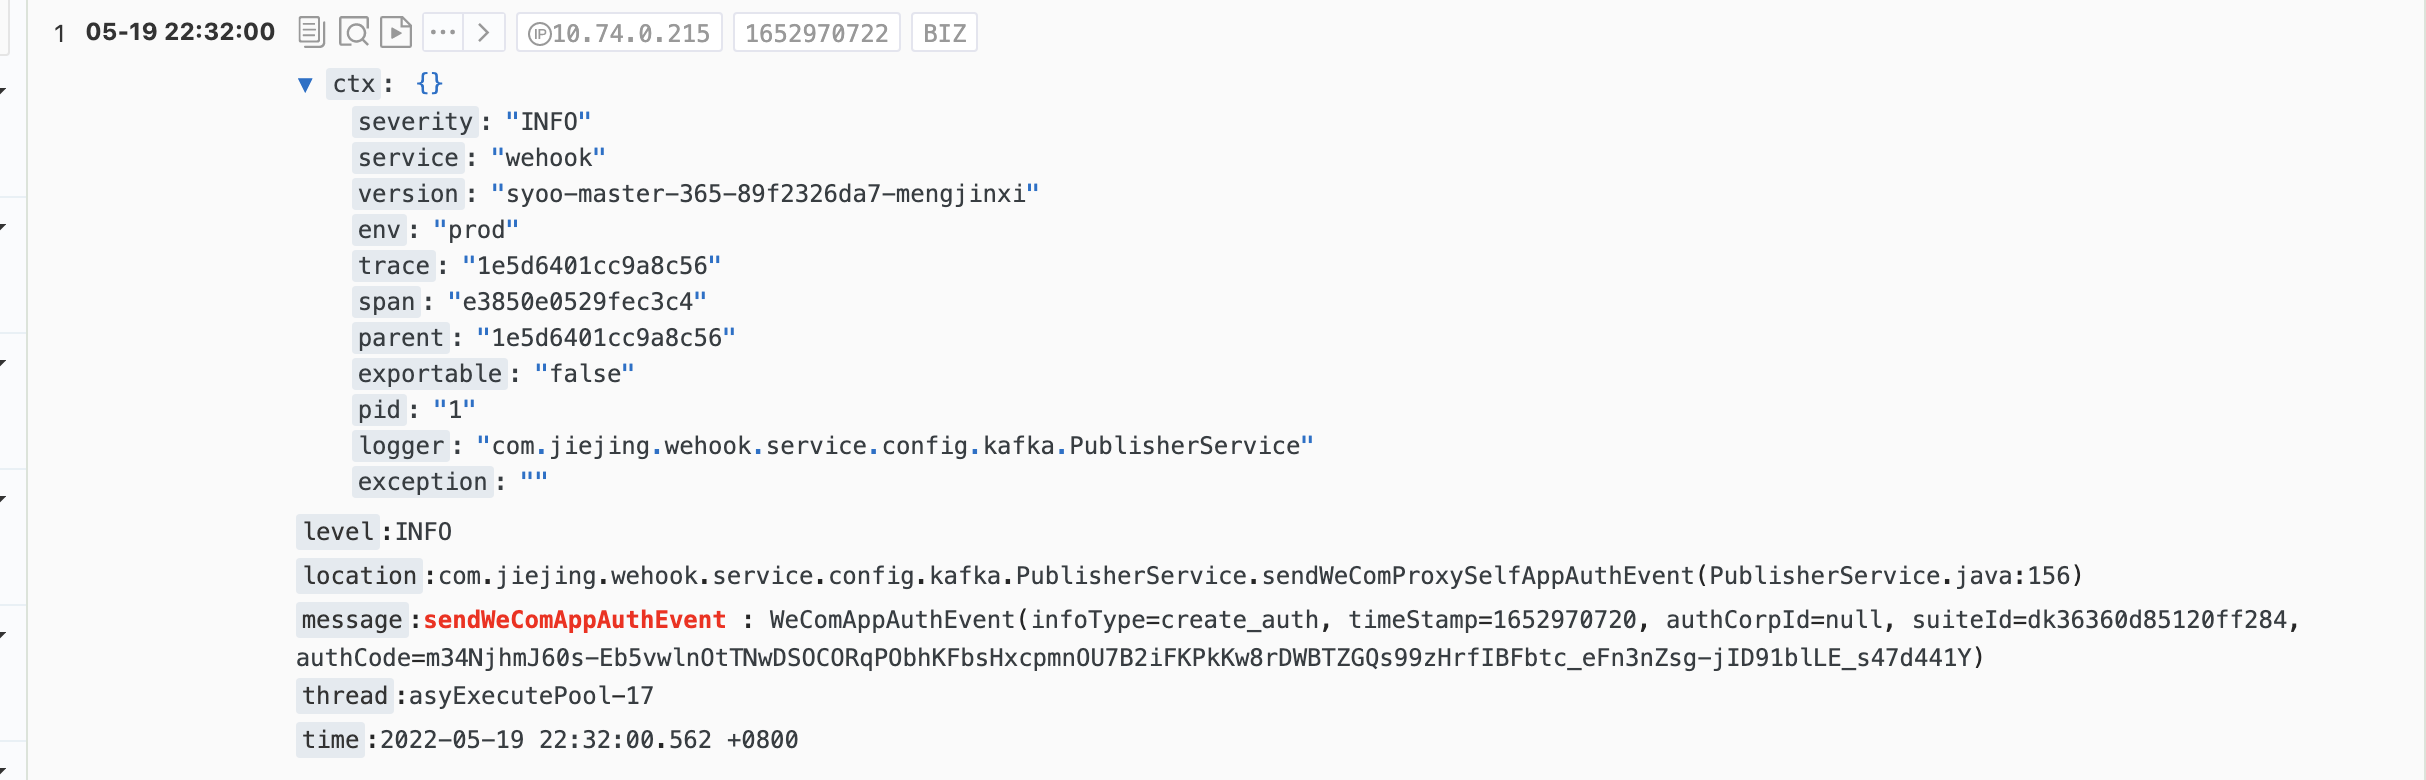Viewport: 2426px width, 780px height.
Task: Click the BIZ tag
Action: [x=944, y=33]
